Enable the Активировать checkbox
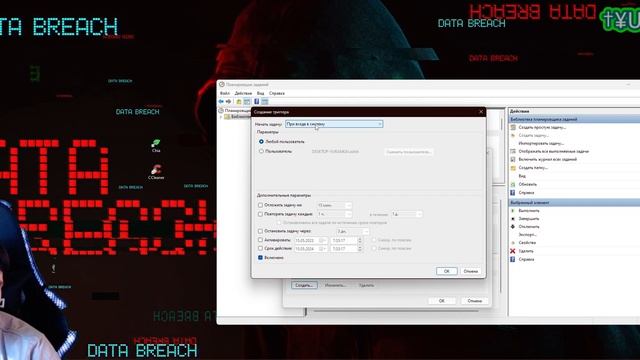This screenshot has height=360, width=640. 260,240
